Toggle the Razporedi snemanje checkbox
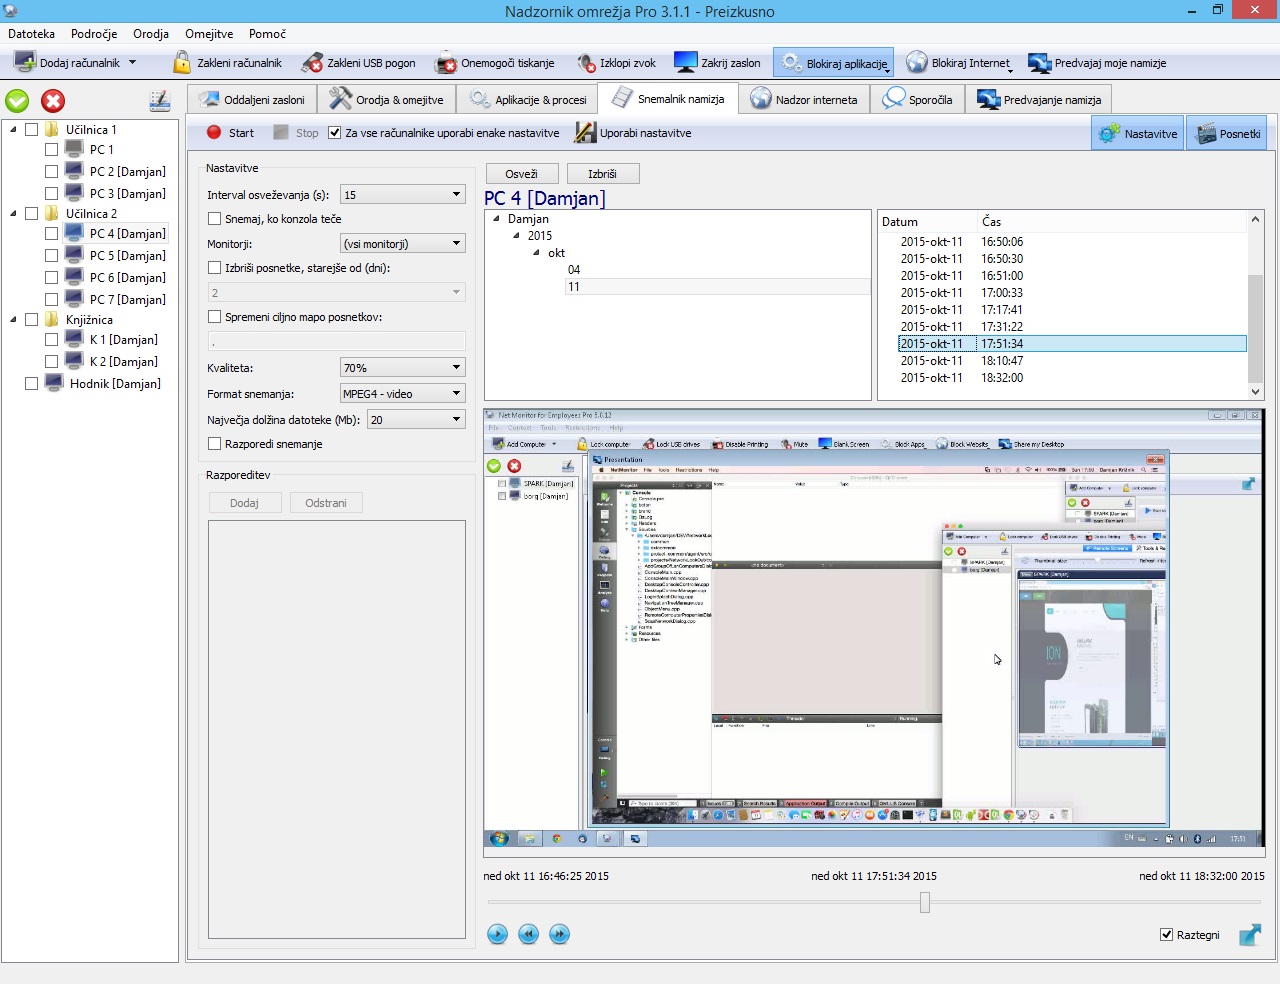Viewport: 1280px width, 984px height. 215,443
